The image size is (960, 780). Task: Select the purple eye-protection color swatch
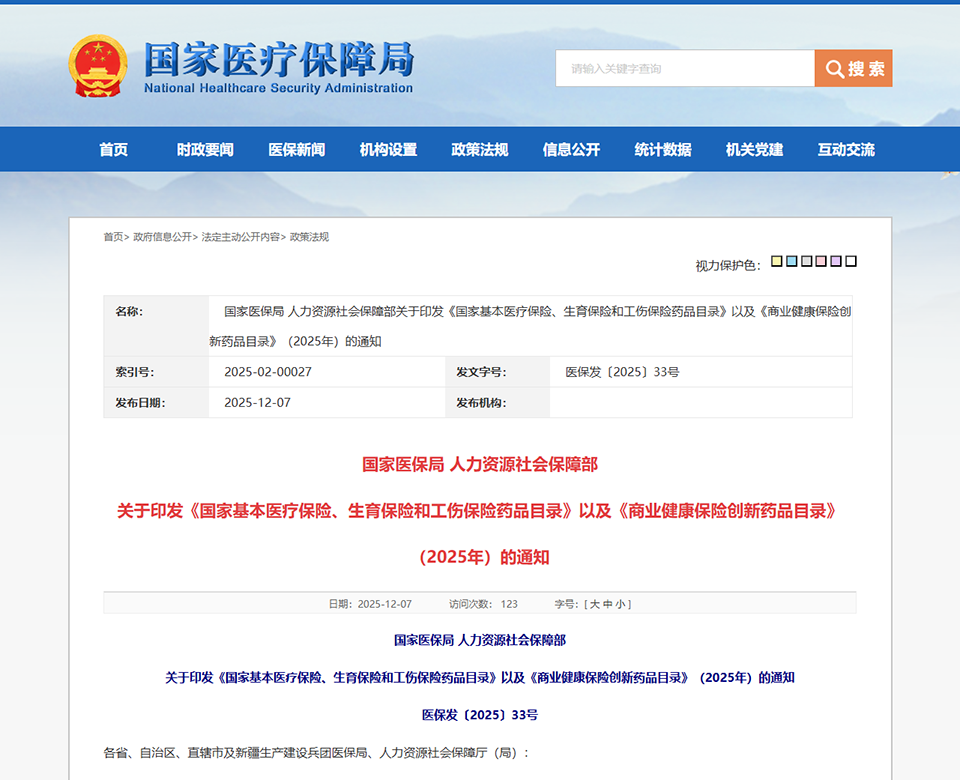834,260
